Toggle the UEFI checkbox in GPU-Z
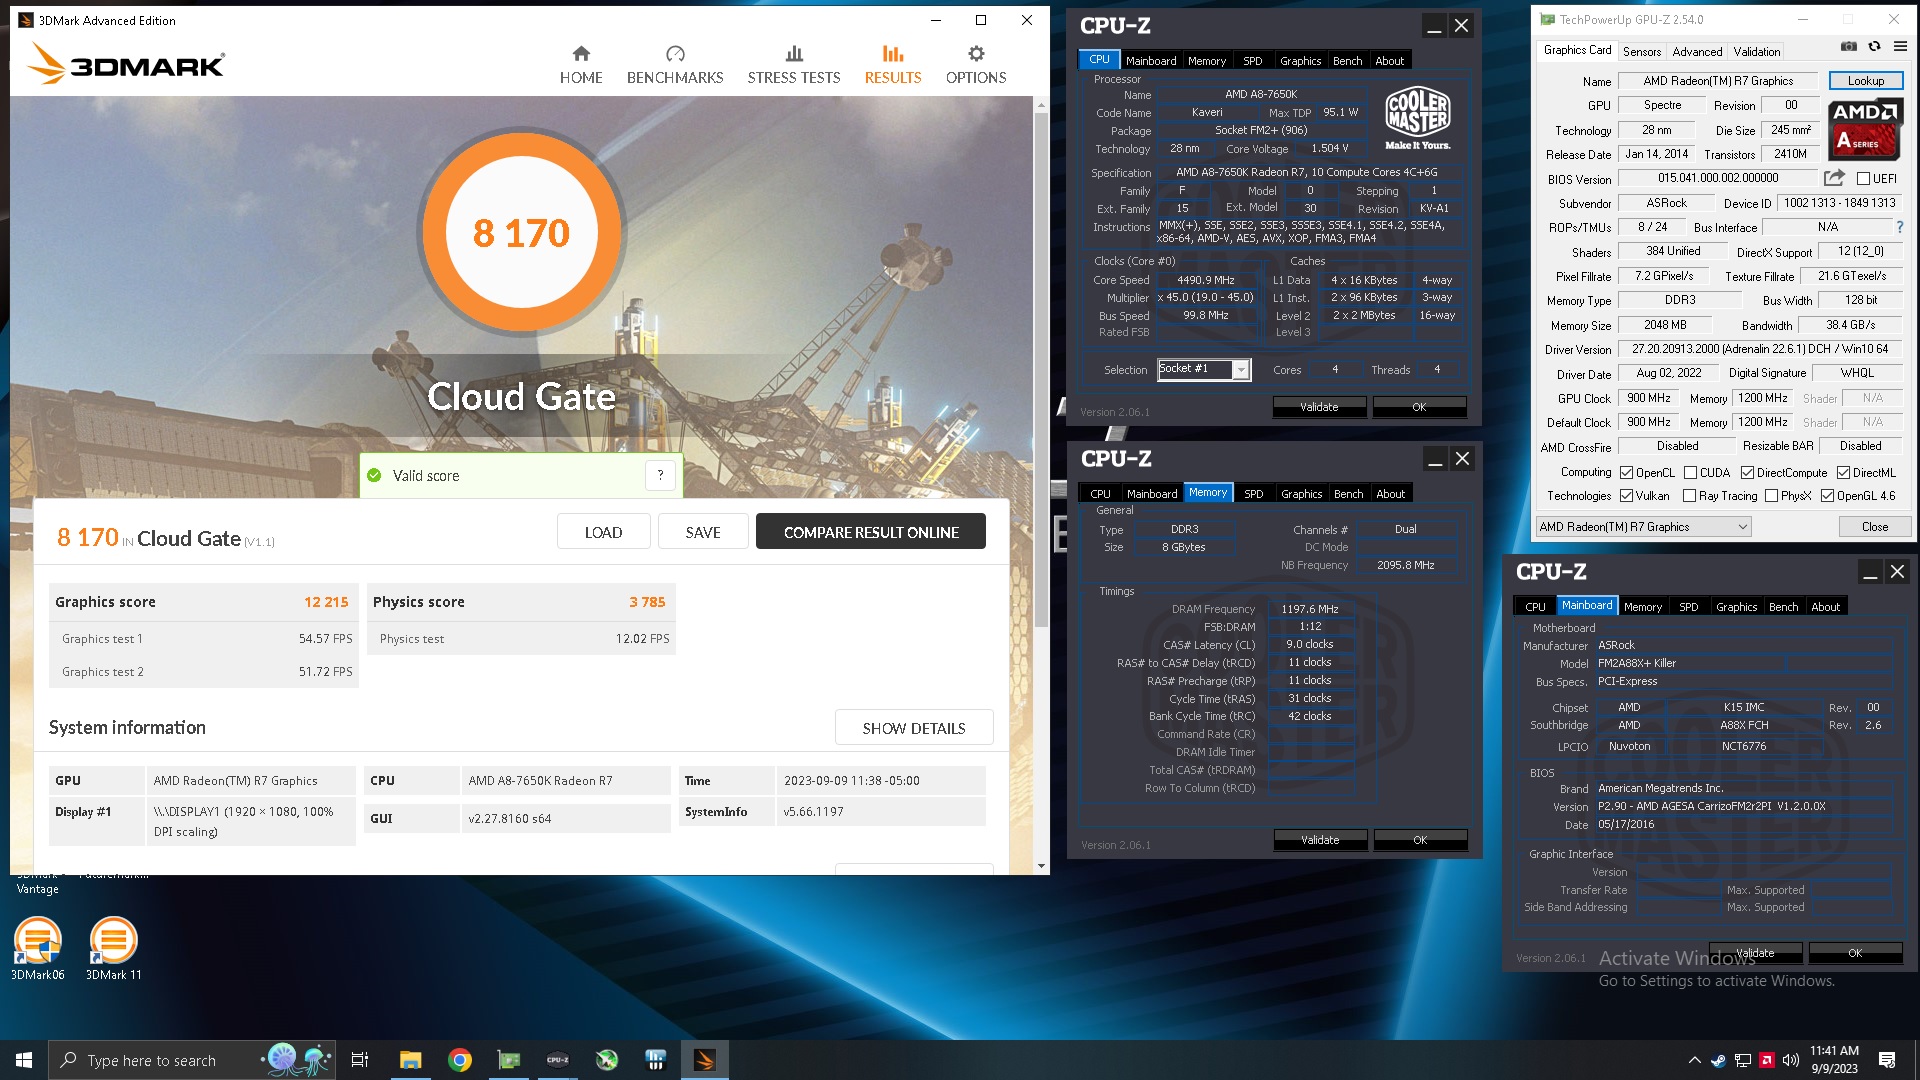Screen dimensions: 1920x1080 pos(1863,179)
